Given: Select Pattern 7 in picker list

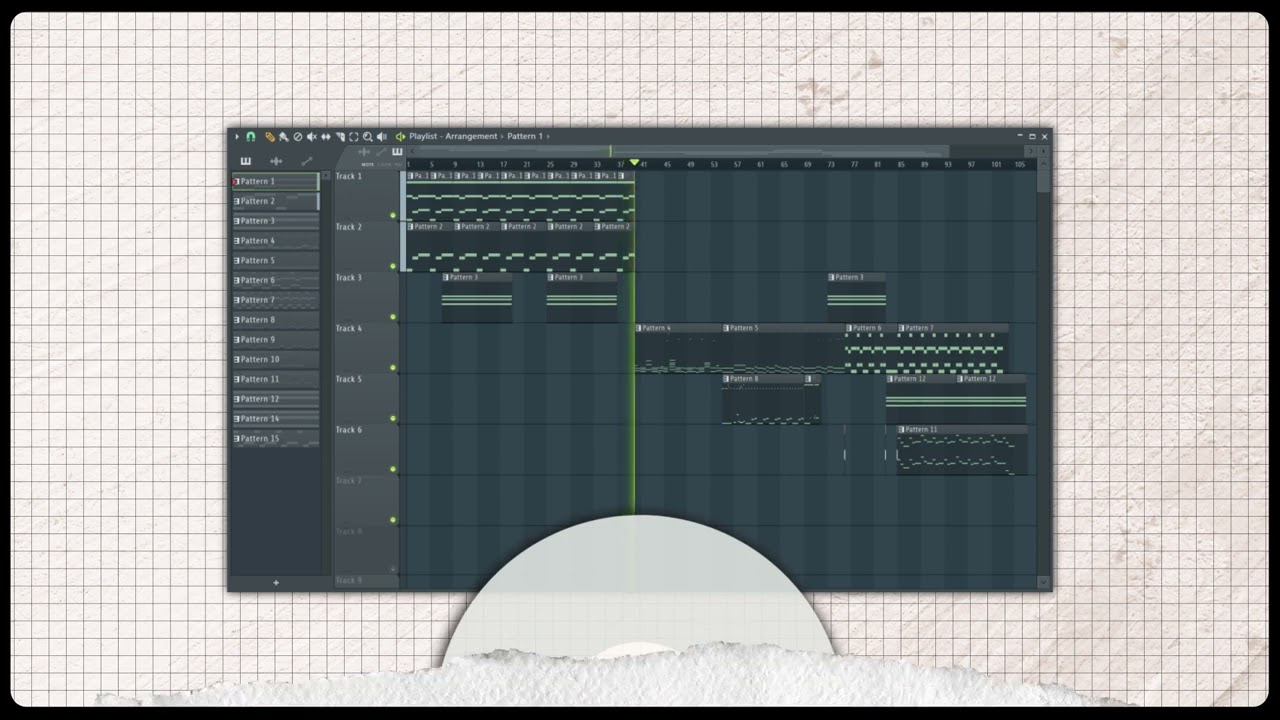Looking at the screenshot, I should click(275, 300).
